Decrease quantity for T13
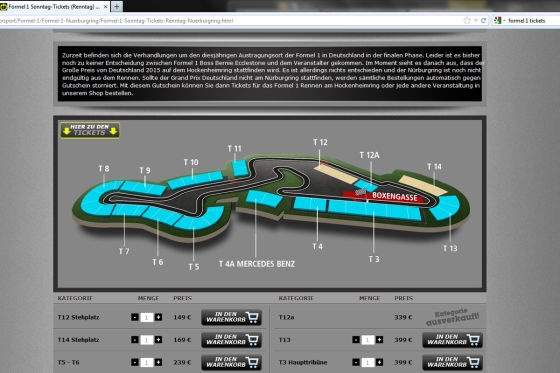The width and height of the screenshot is (560, 373). pos(356,340)
